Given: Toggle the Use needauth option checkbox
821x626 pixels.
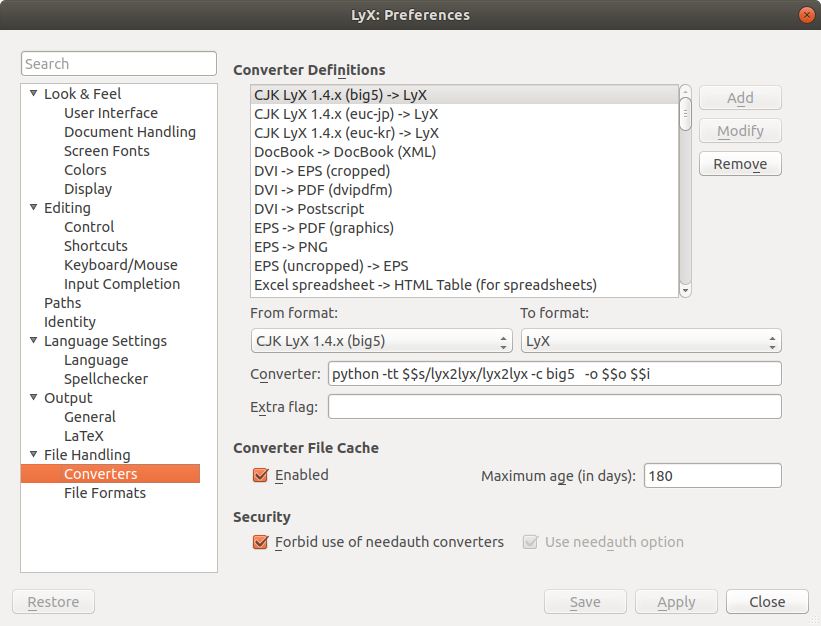Looking at the screenshot, I should [531, 542].
